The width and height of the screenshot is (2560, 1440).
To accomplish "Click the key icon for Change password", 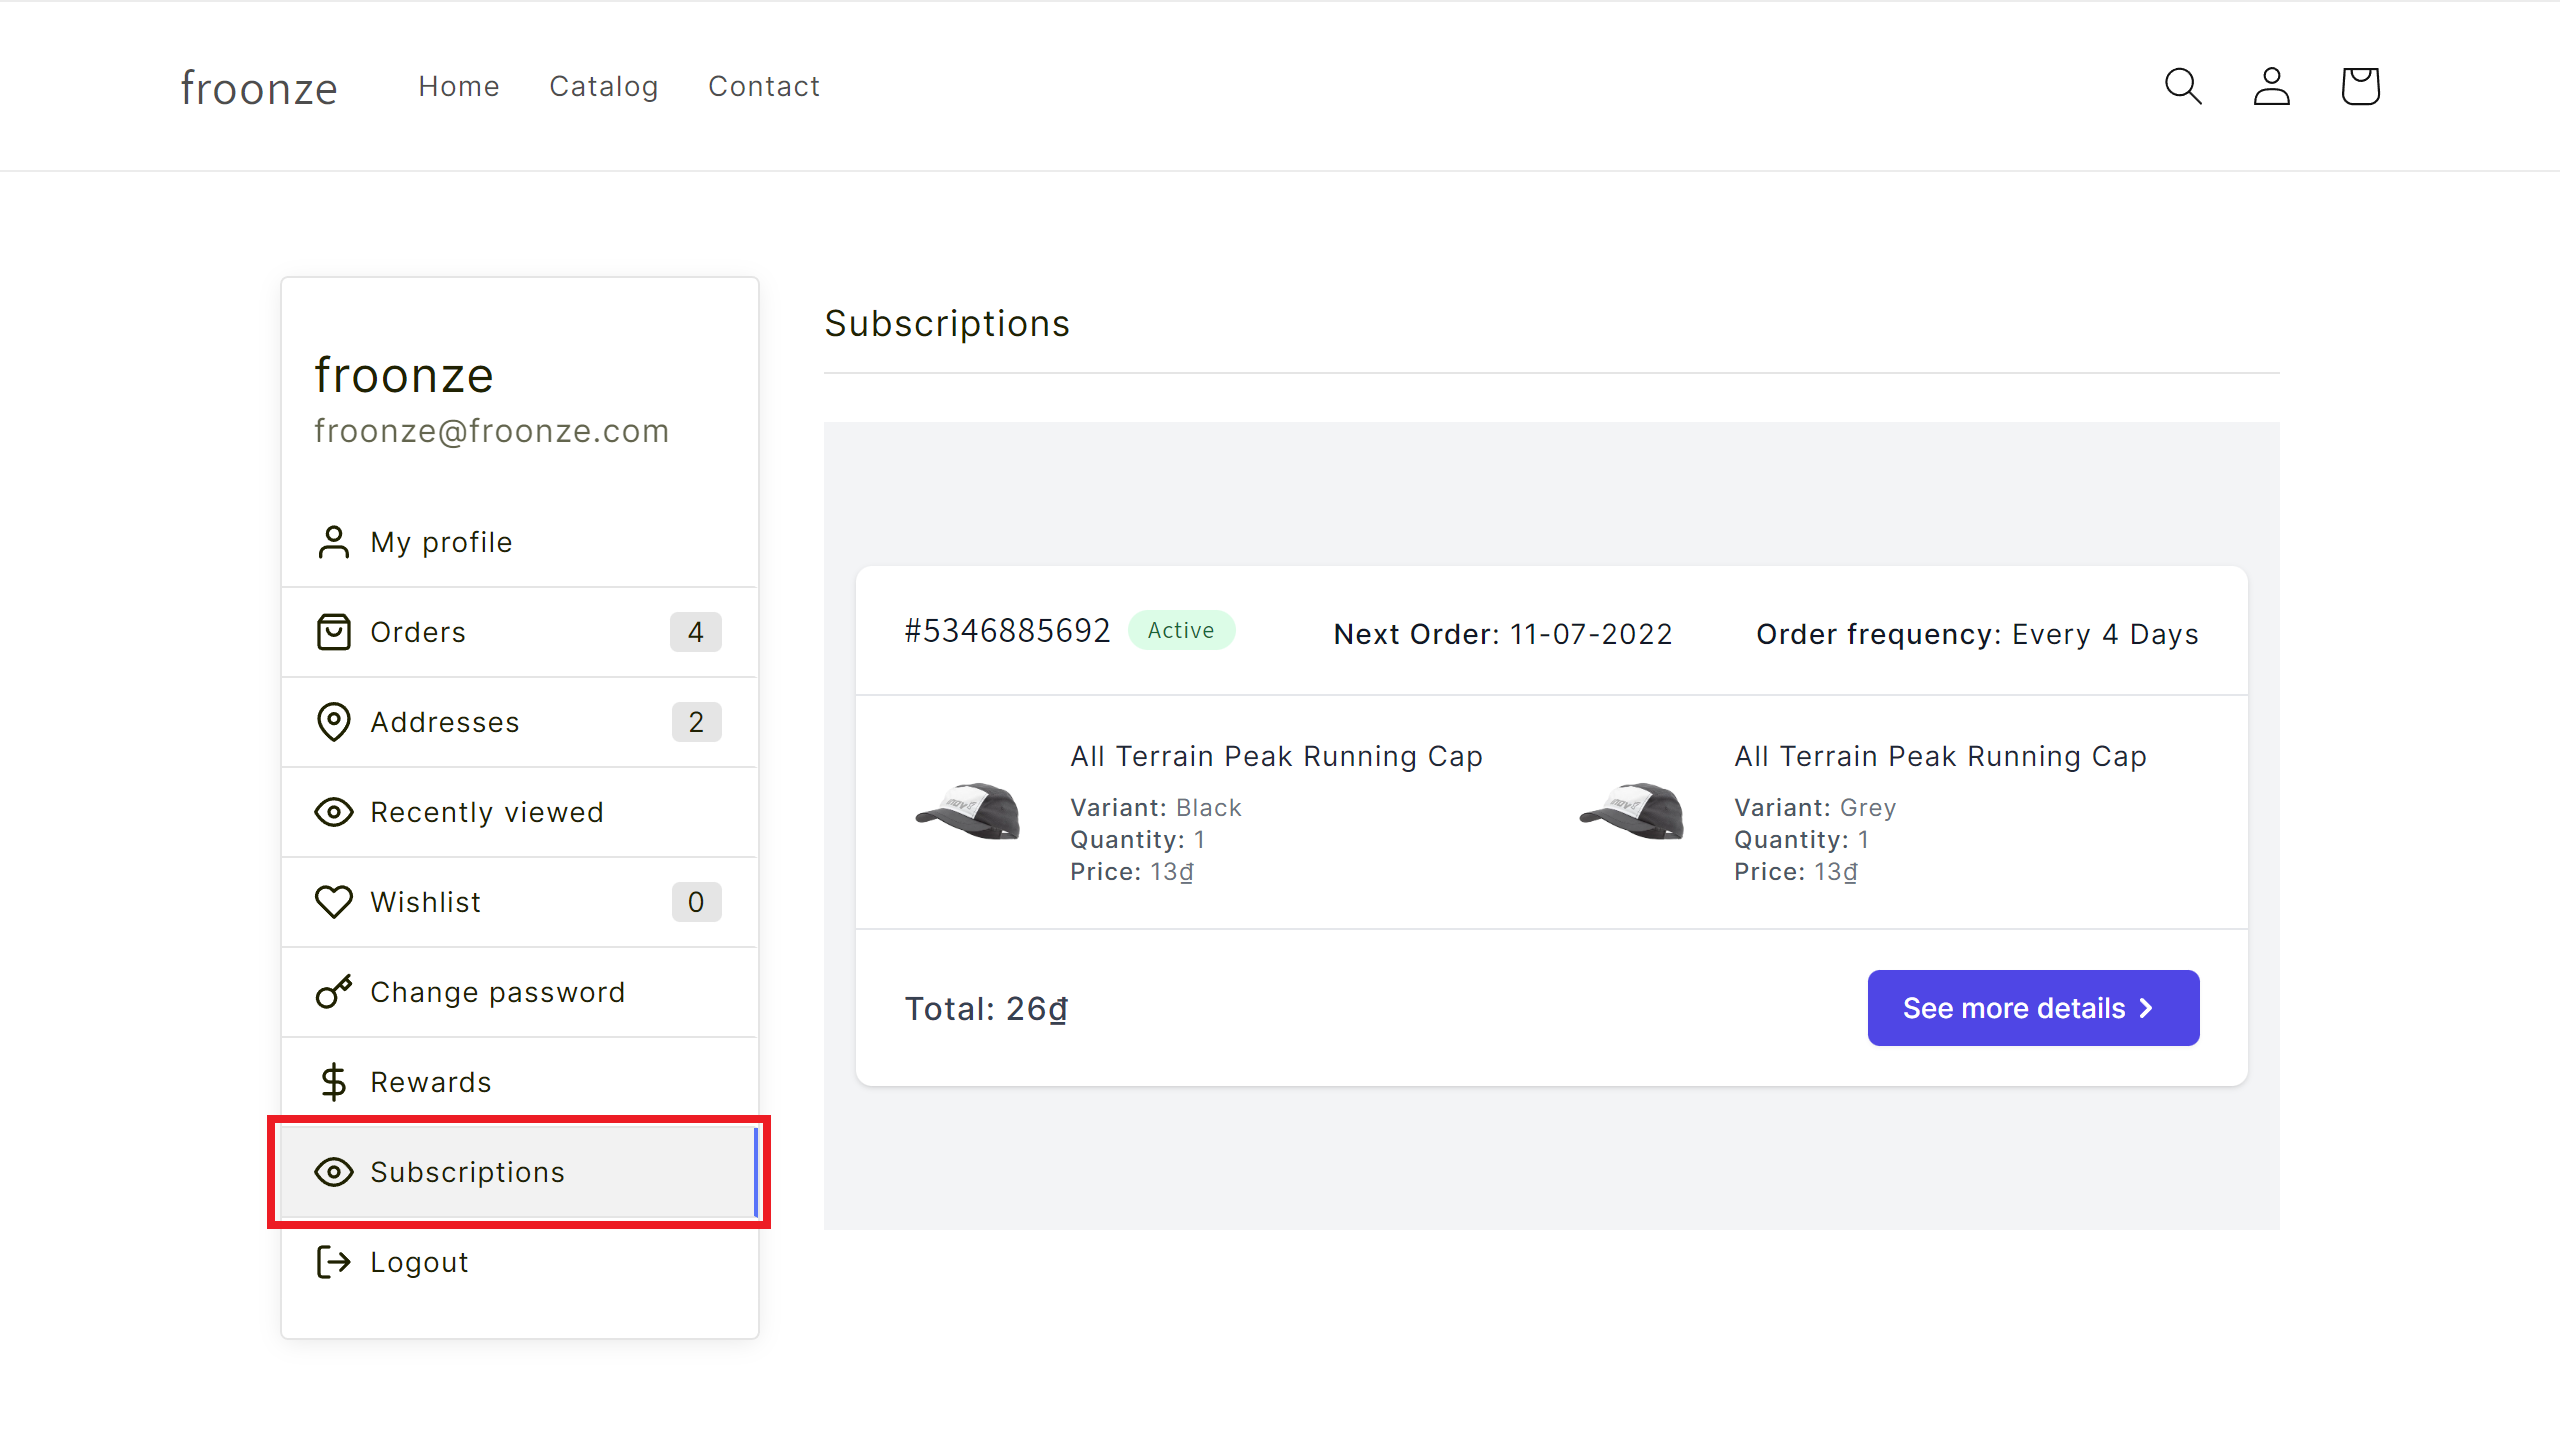I will point(334,991).
